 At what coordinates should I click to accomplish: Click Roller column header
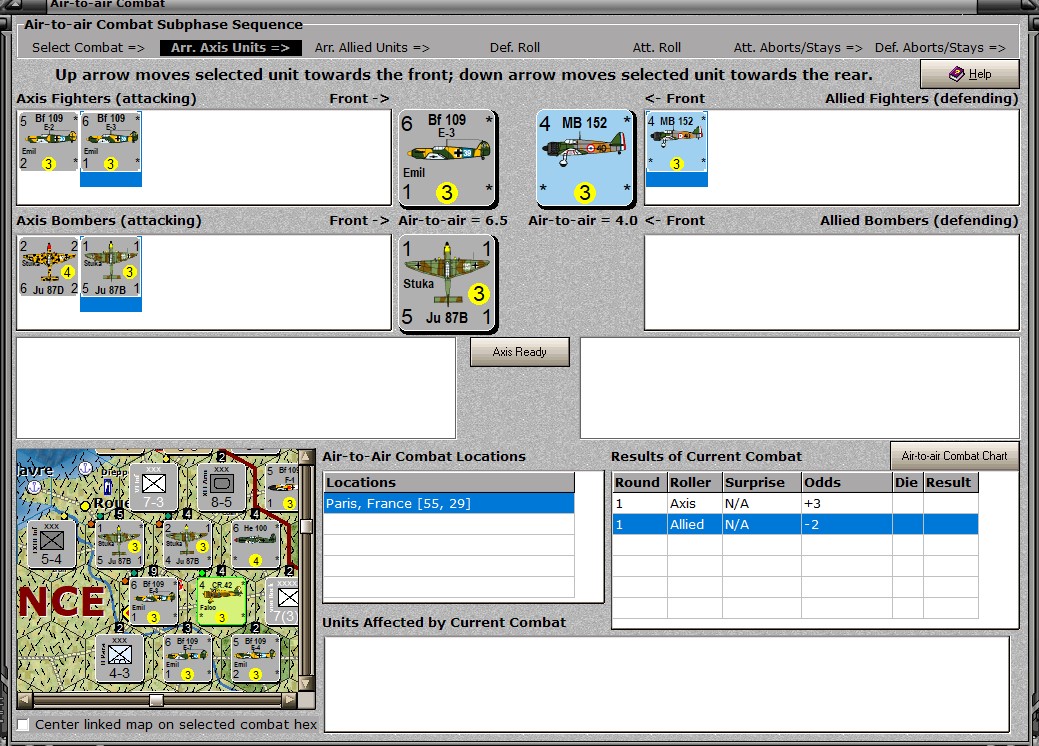[x=694, y=482]
